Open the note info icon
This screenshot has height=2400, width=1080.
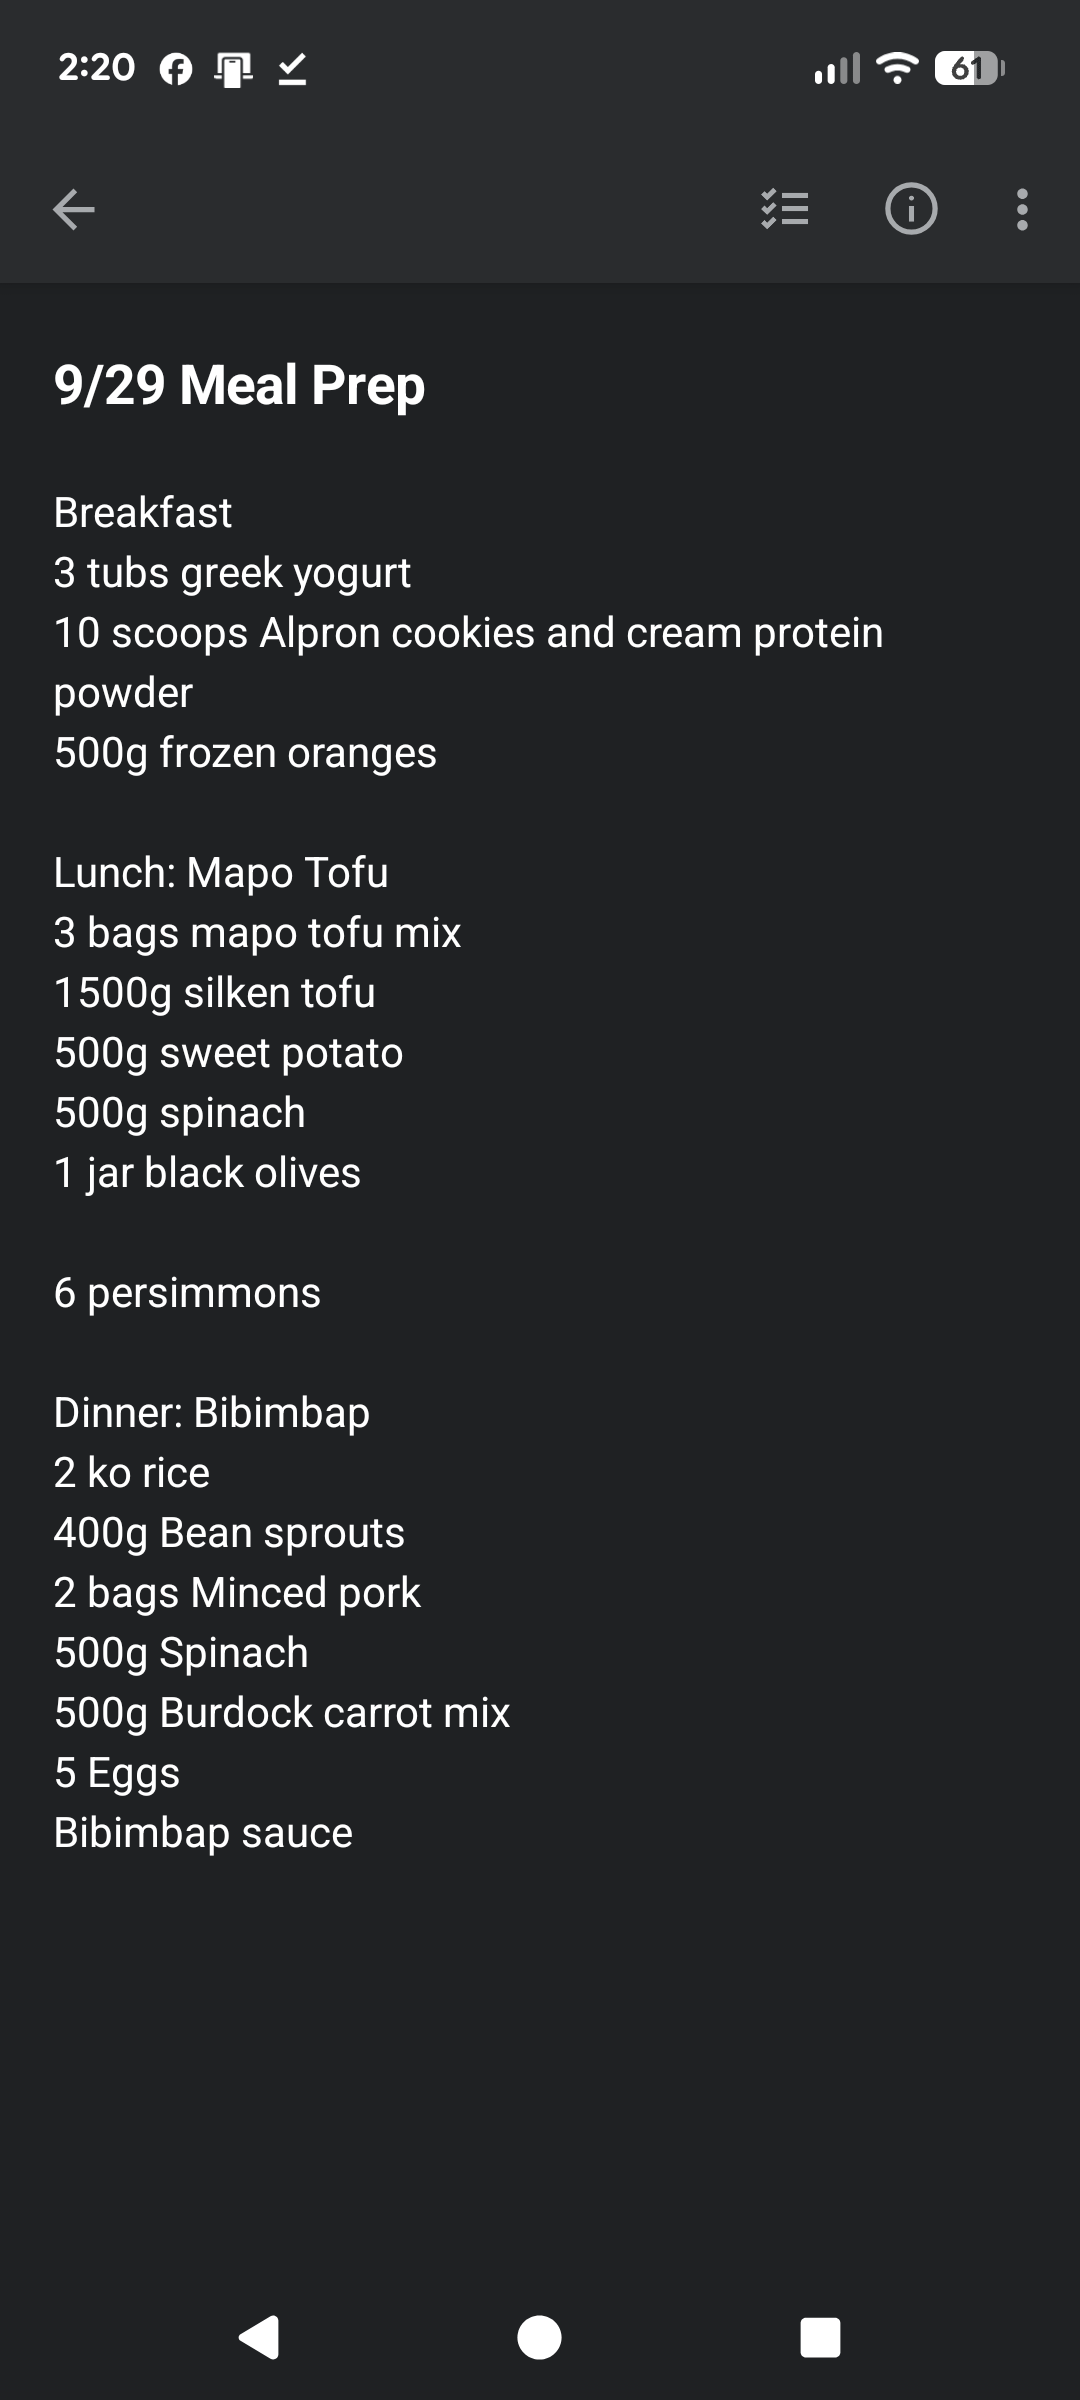[911, 210]
